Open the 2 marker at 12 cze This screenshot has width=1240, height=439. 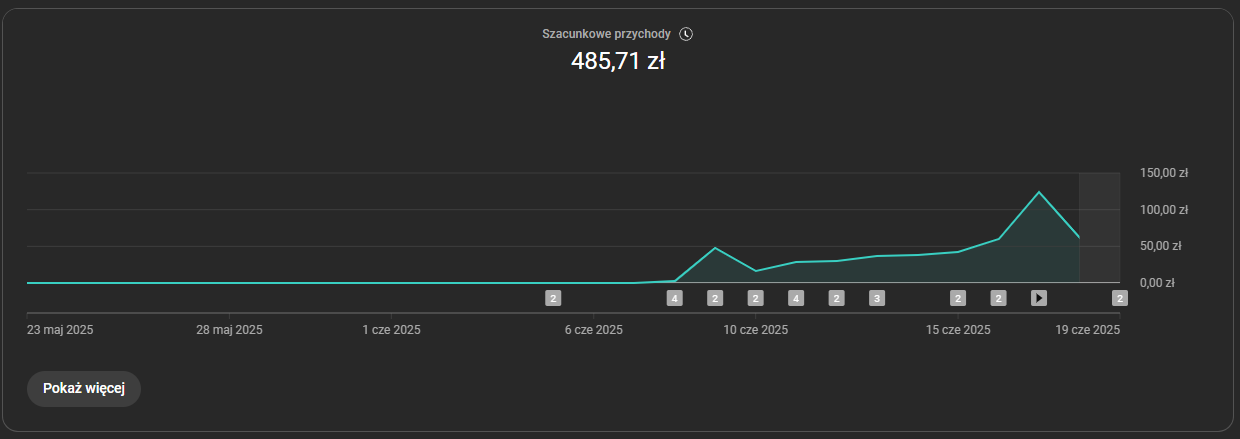pyautogui.click(x=837, y=297)
